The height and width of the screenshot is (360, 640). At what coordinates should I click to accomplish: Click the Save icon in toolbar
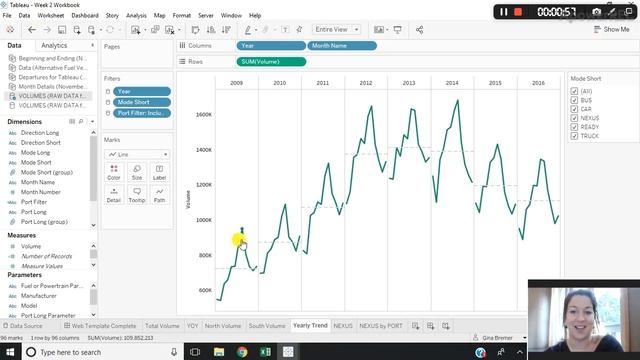pyautogui.click(x=62, y=30)
